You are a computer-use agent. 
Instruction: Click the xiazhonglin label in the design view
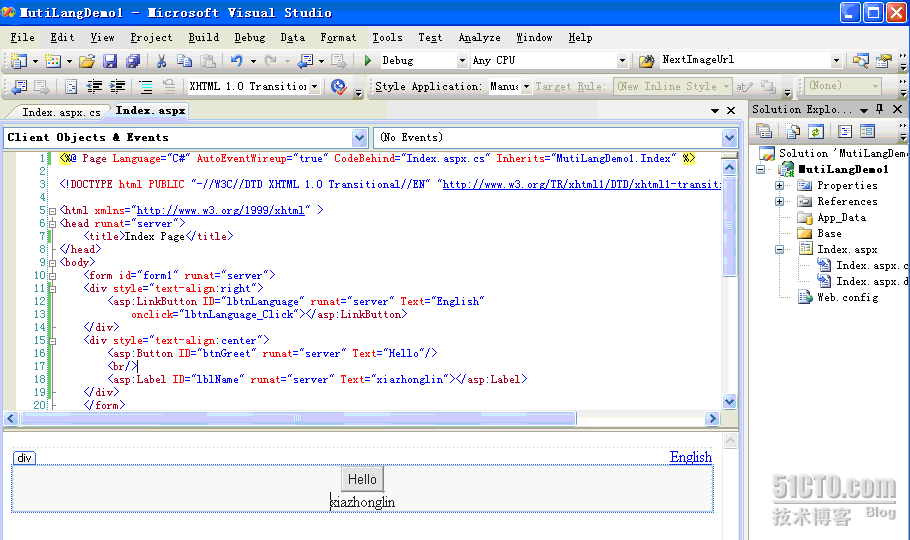click(x=362, y=502)
